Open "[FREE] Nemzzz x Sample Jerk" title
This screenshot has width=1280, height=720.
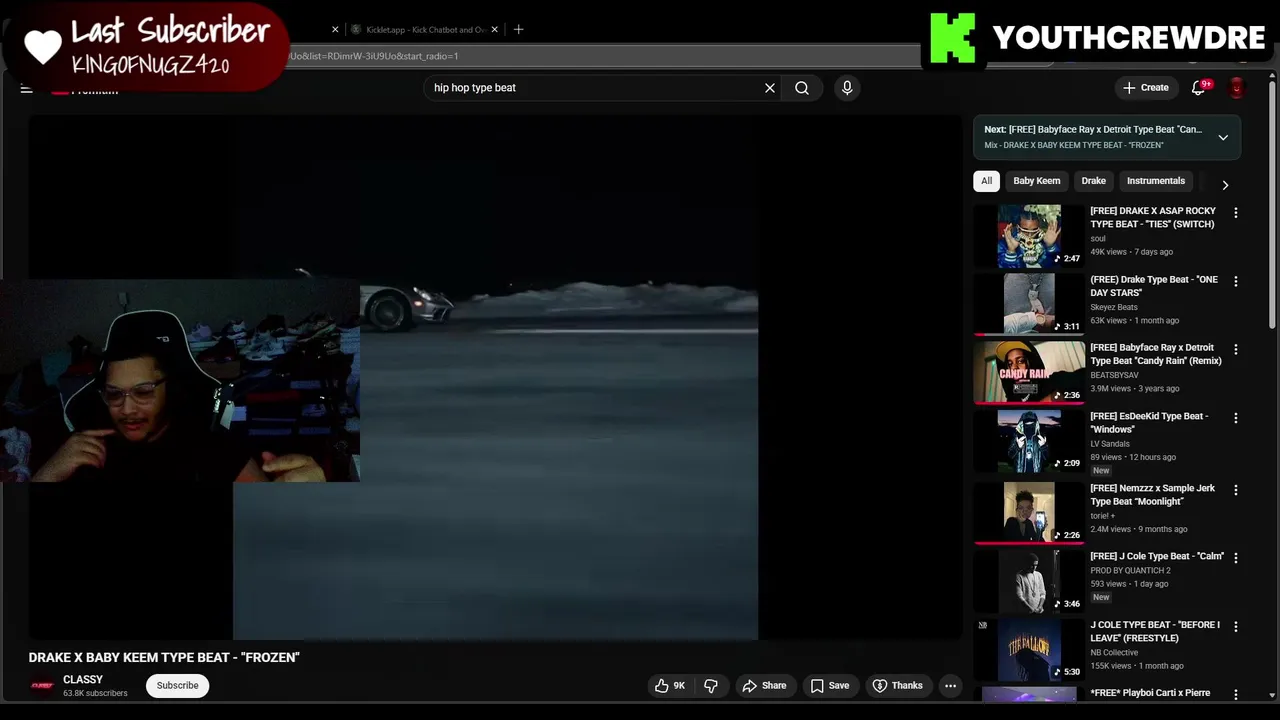coord(1152,494)
